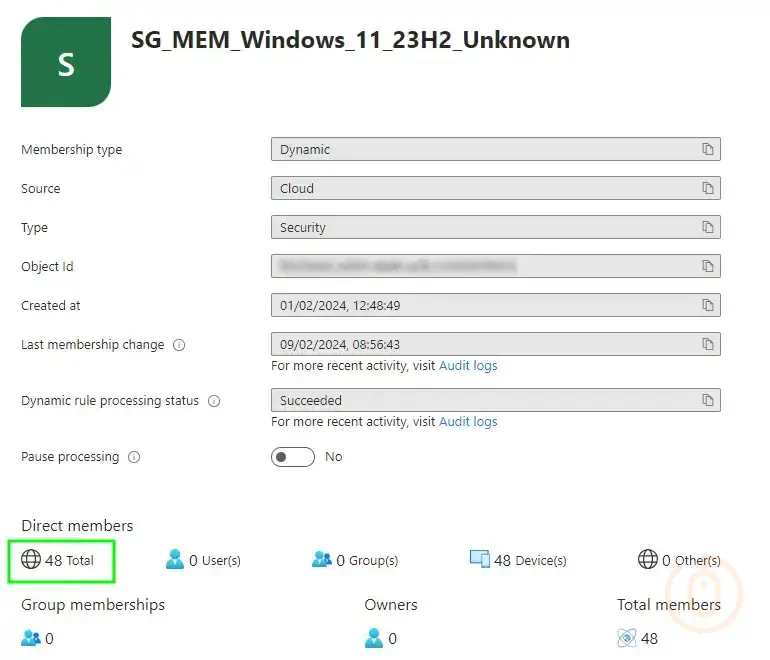The image size is (770, 660).
Task: Click info icon beside Dynamic rule processing status
Action: point(214,401)
